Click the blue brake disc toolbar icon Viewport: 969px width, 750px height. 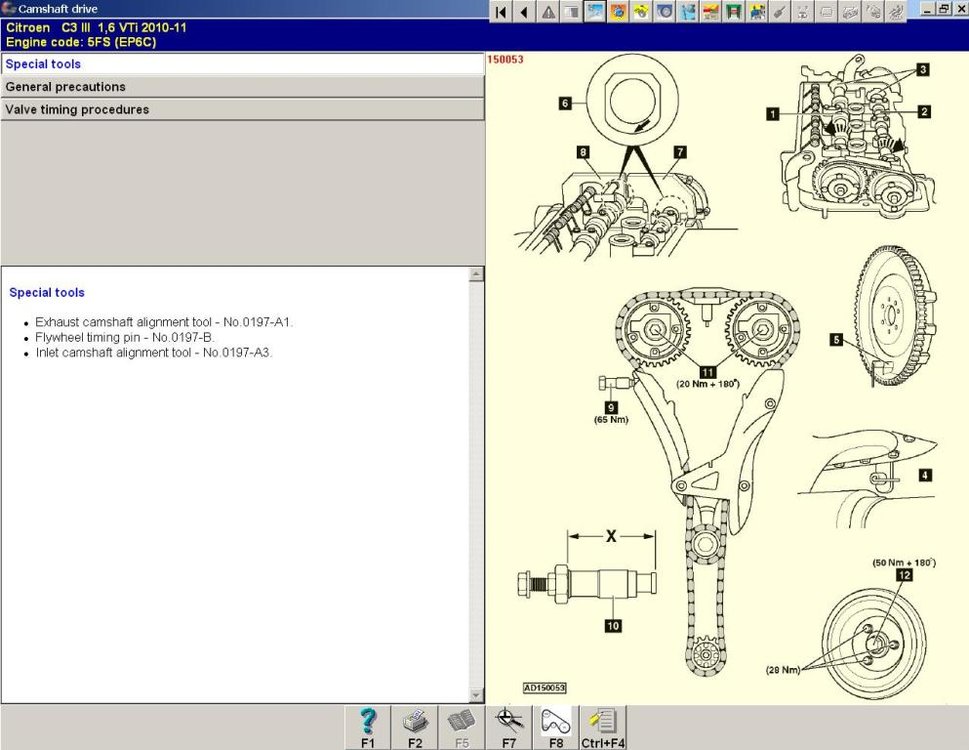click(x=665, y=11)
